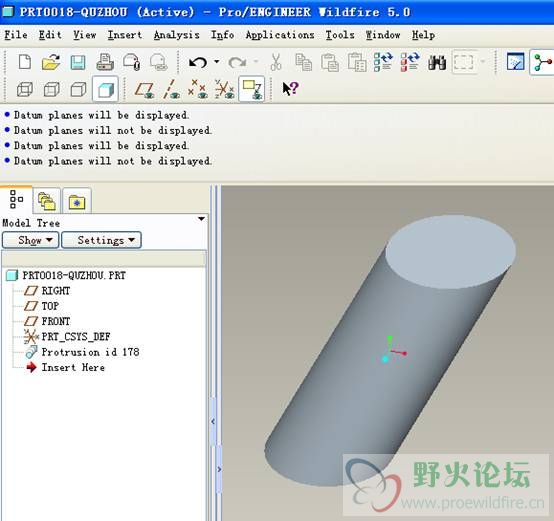Image resolution: width=554 pixels, height=521 pixels.
Task: Toggle wireframe display mode
Action: (25, 89)
